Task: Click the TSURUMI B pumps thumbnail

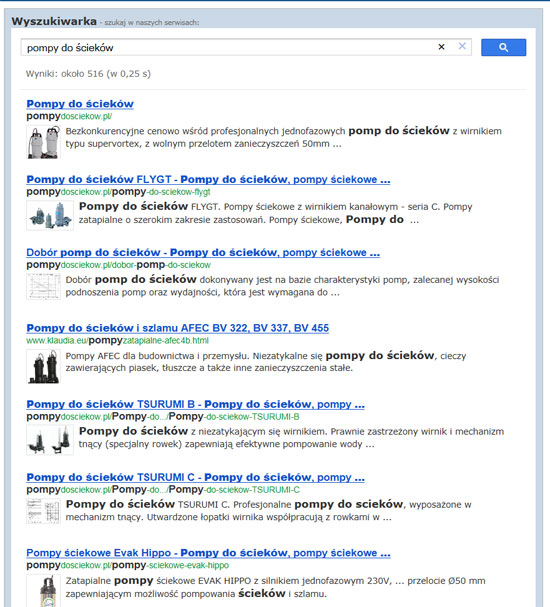Action: pyautogui.click(x=50, y=440)
